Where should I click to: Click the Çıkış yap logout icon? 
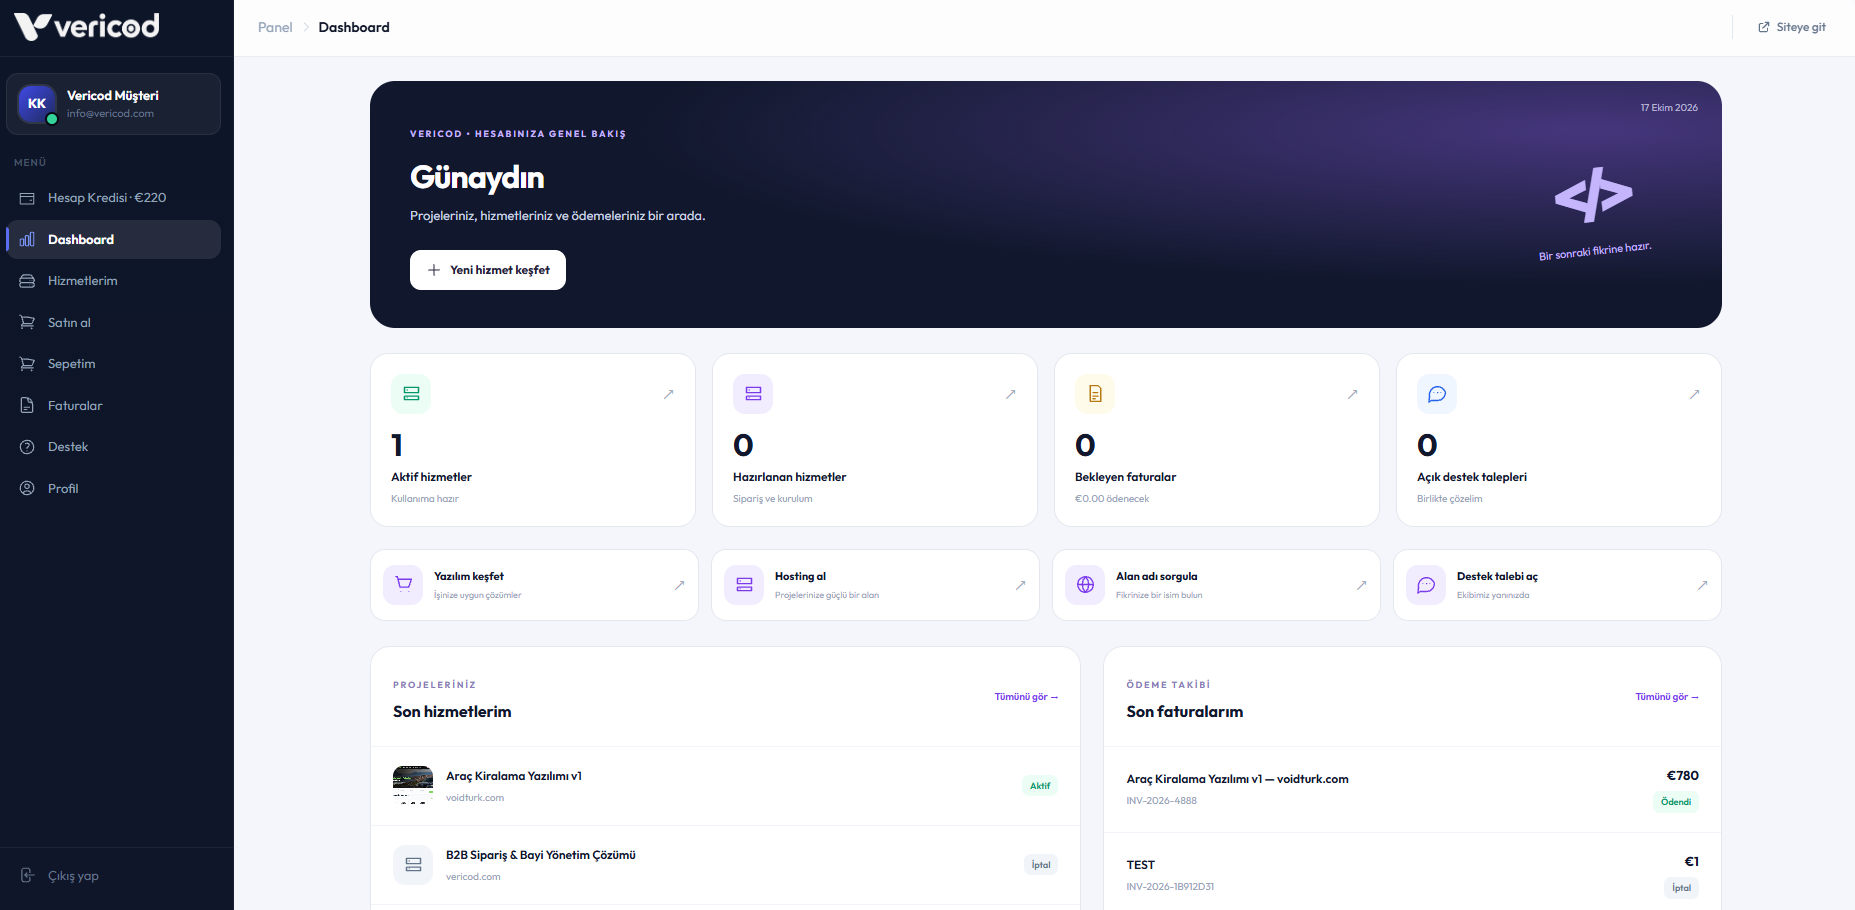(27, 876)
